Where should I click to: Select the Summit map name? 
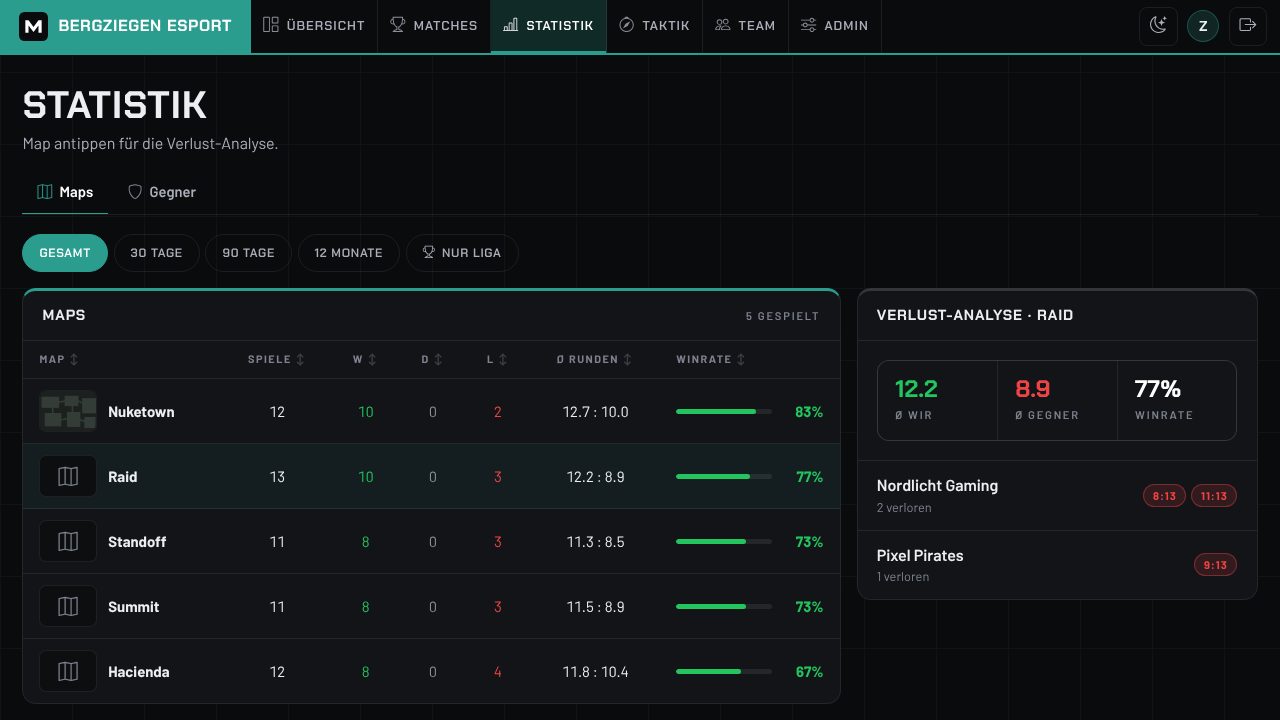coord(134,607)
